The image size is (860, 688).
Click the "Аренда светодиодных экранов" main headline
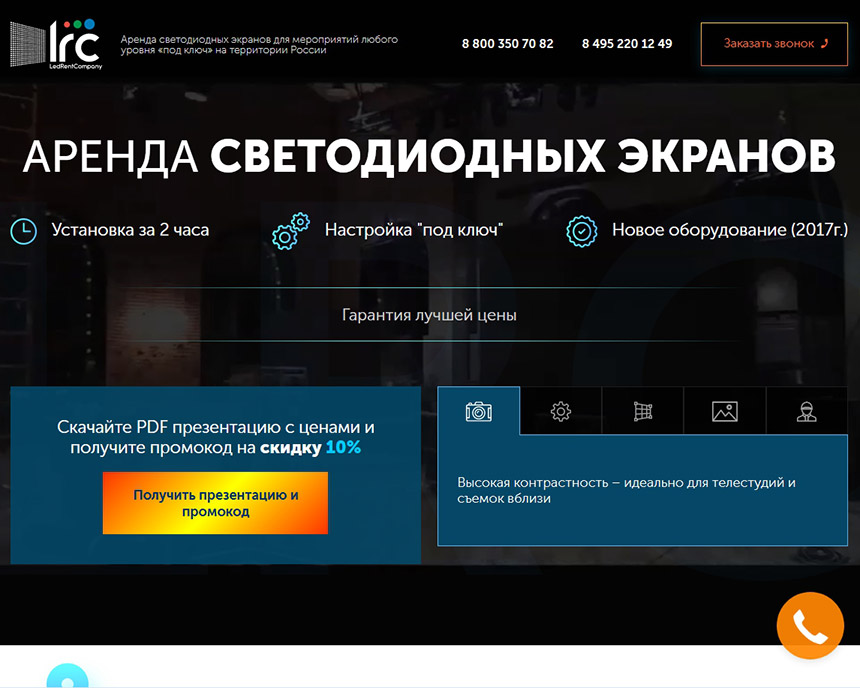(x=429, y=156)
